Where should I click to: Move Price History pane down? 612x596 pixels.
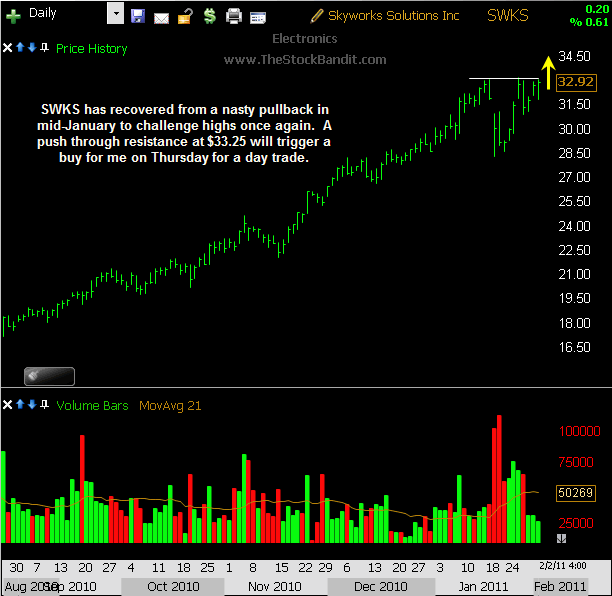click(32, 48)
